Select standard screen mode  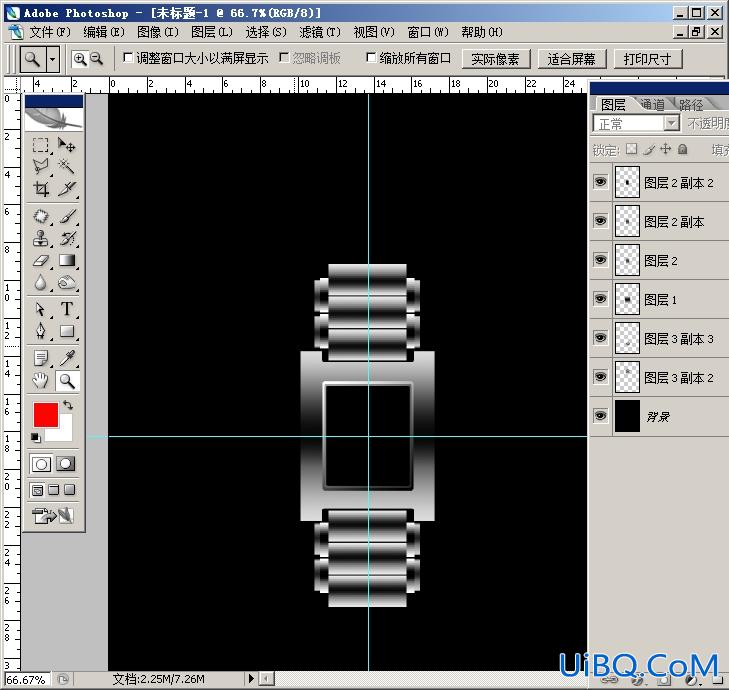(37, 490)
